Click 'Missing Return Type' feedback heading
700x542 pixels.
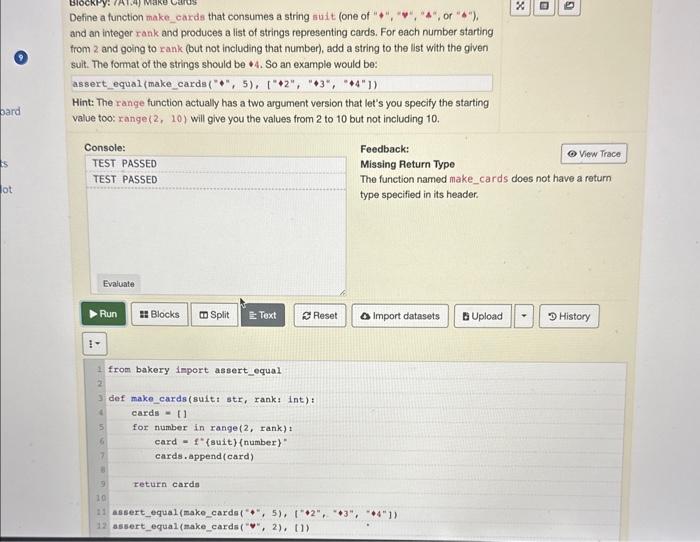[x=407, y=164]
